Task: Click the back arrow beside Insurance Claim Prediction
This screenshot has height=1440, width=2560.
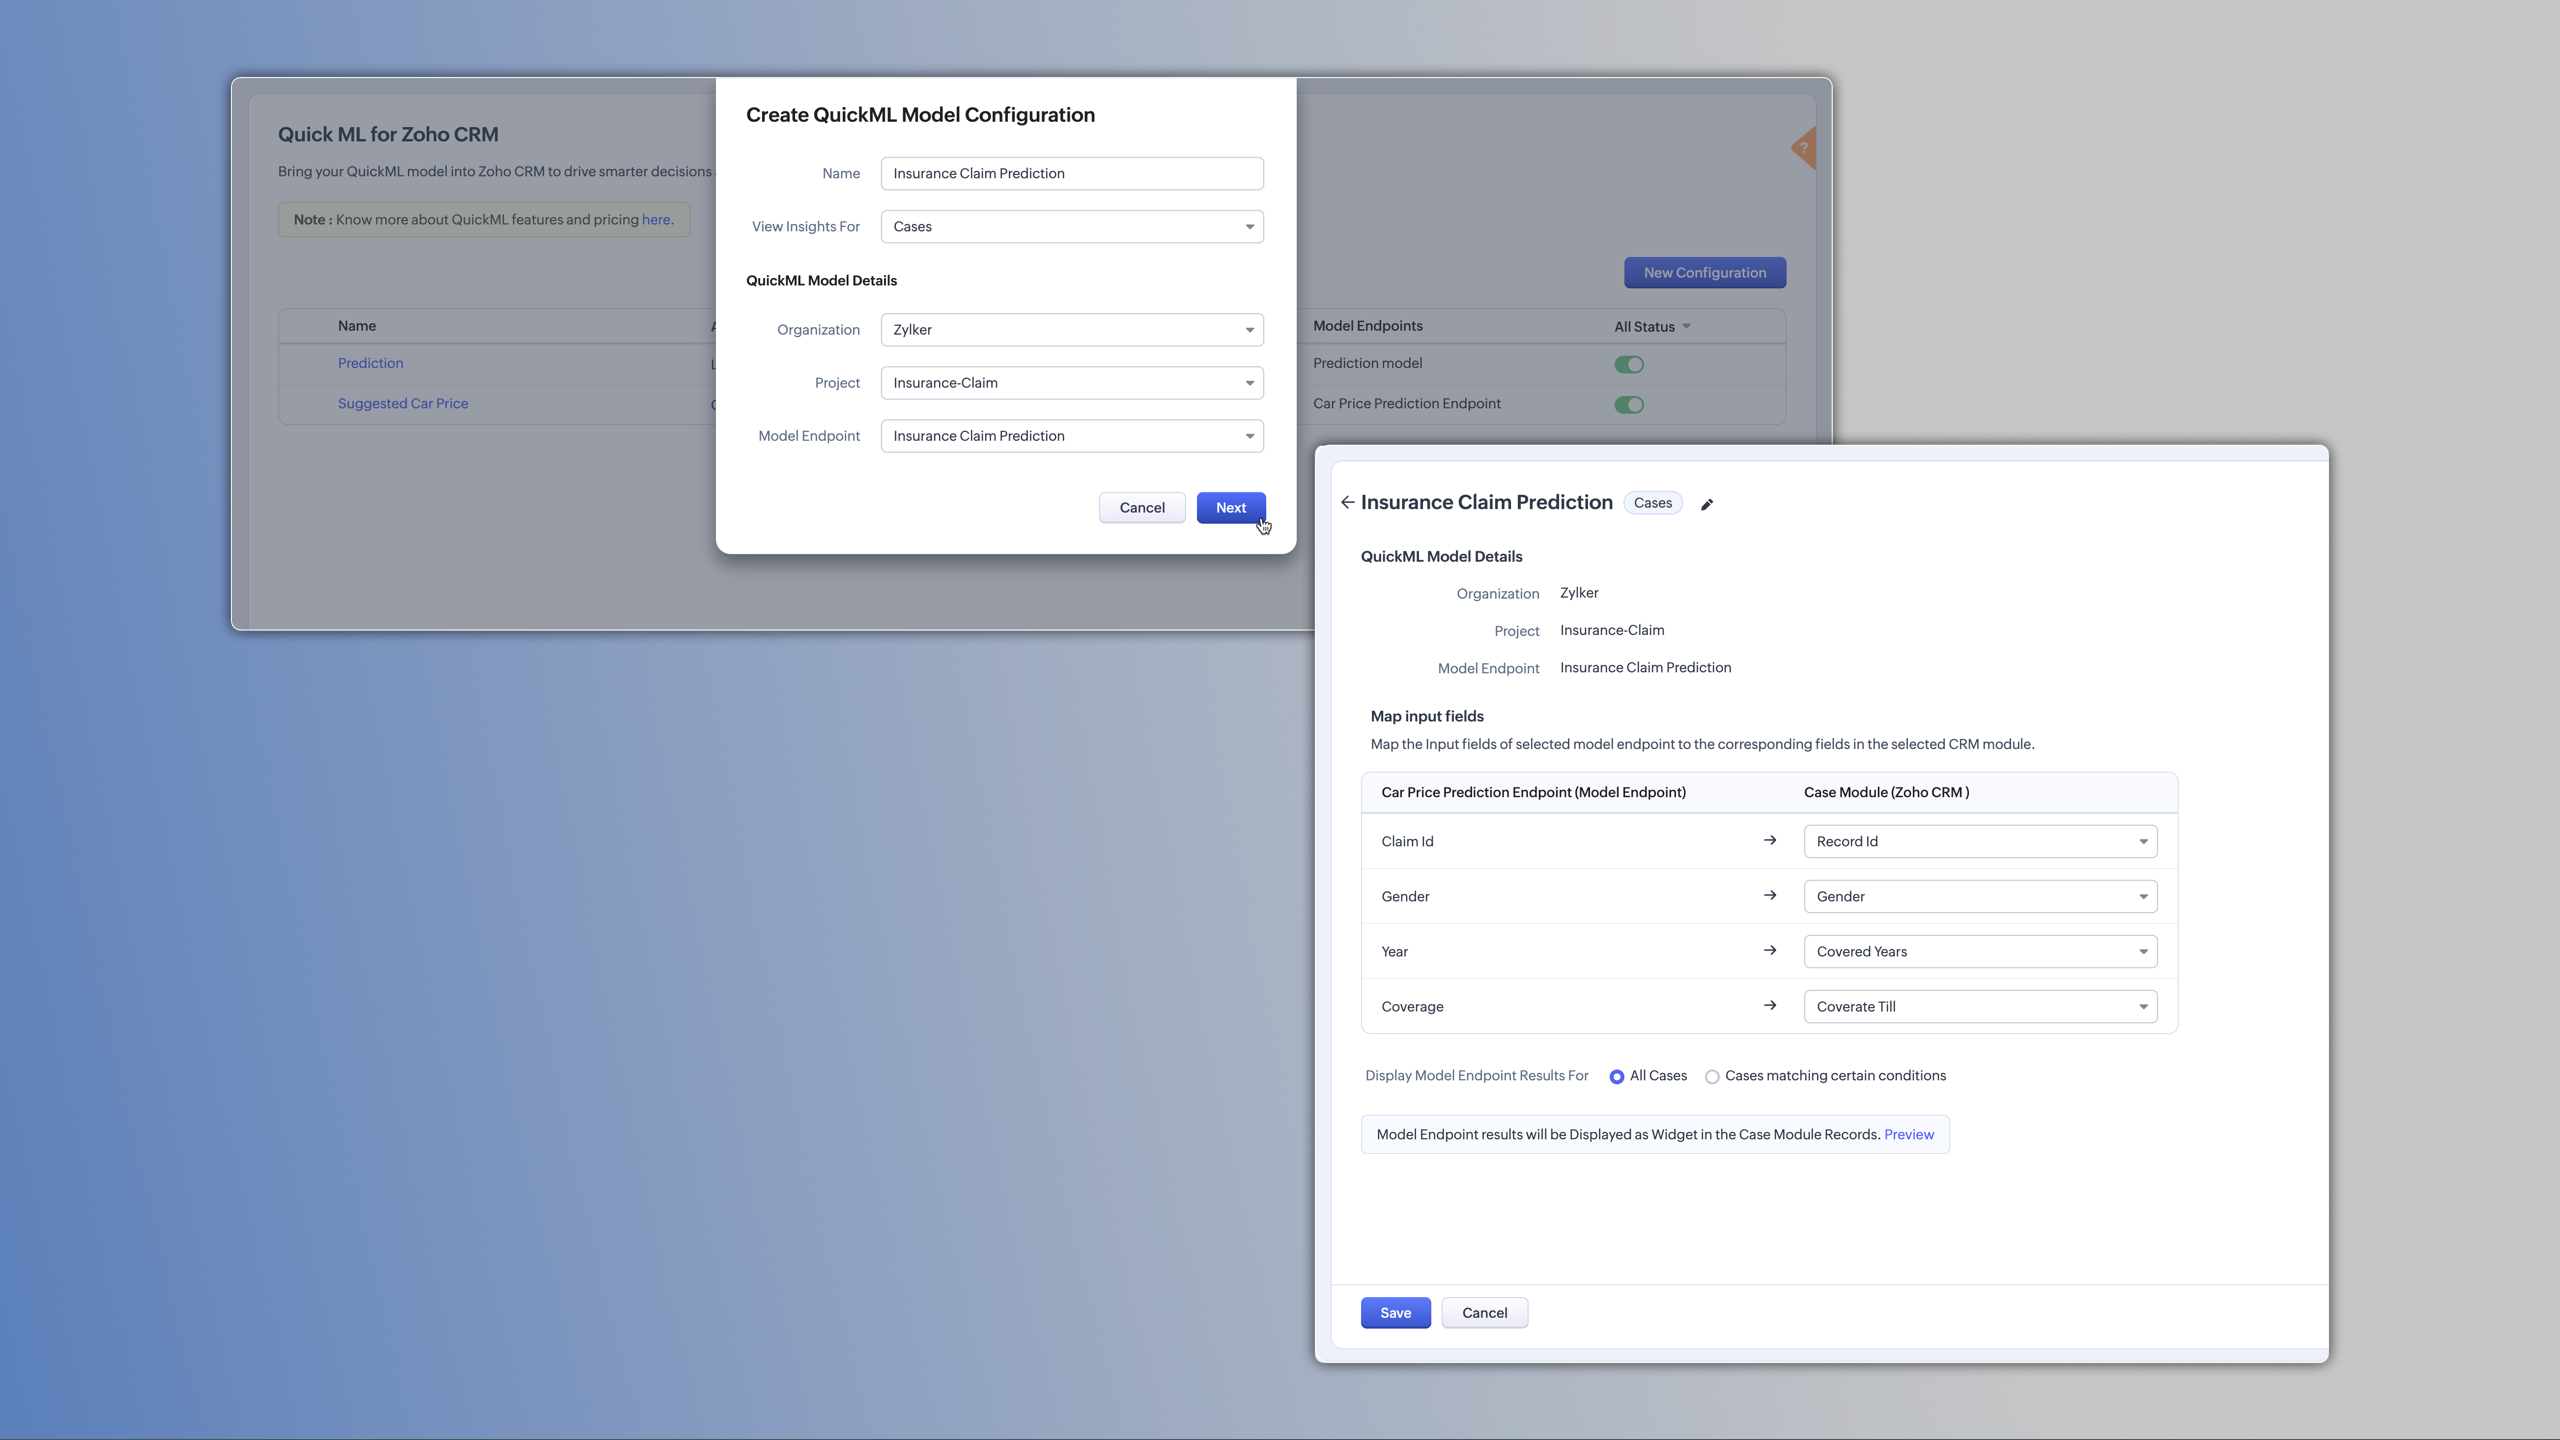Action: (x=1347, y=502)
